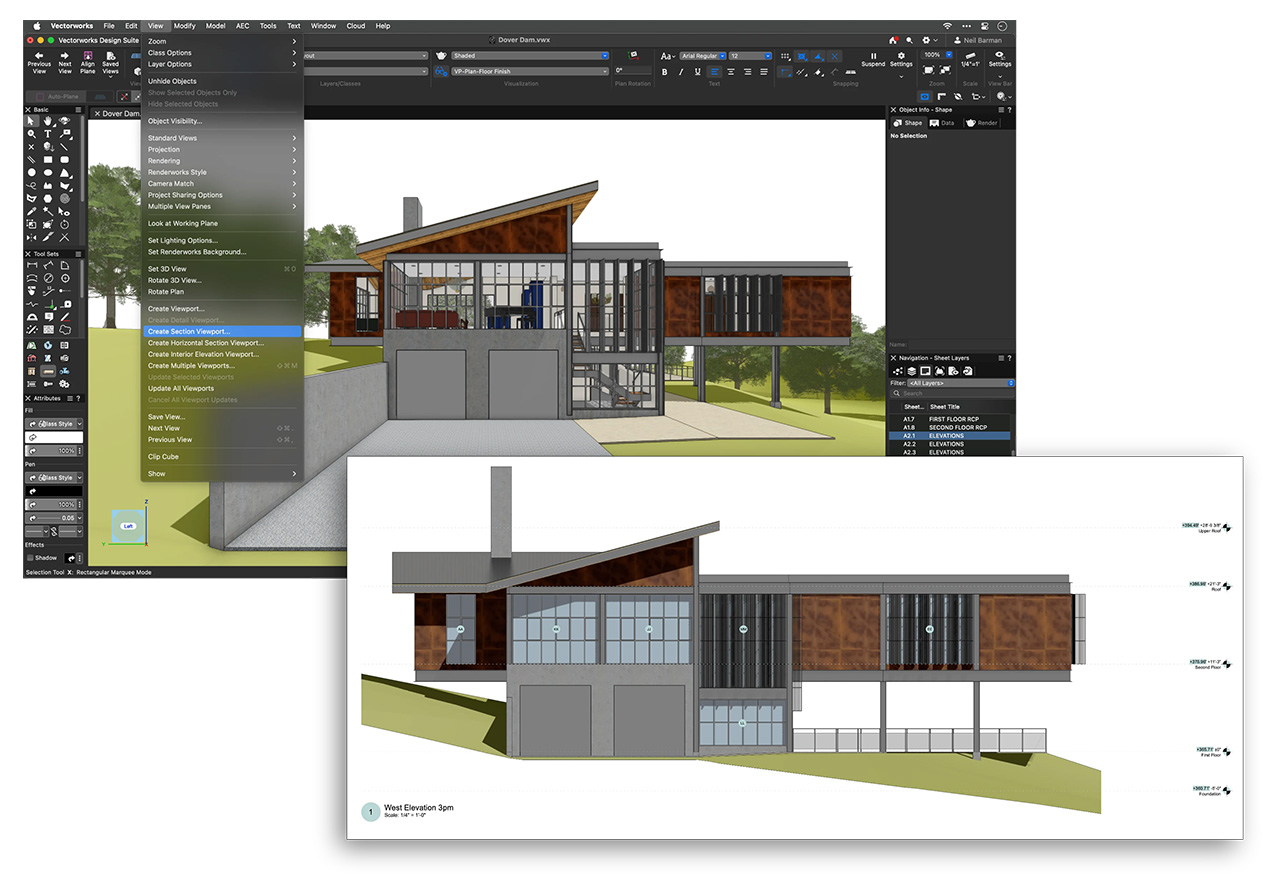Select the Rounded Rectangle tool
This screenshot has height=893, width=1280.
[64, 160]
